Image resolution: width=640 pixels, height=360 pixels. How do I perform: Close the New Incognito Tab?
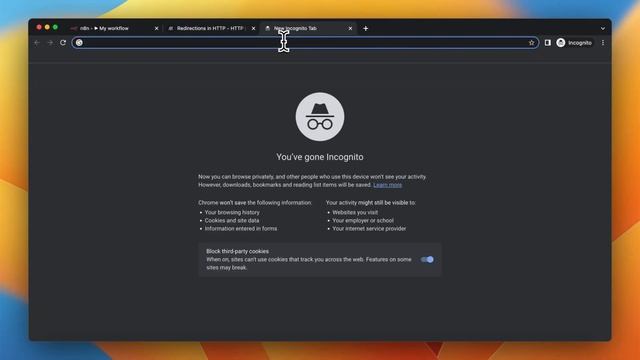[350, 29]
